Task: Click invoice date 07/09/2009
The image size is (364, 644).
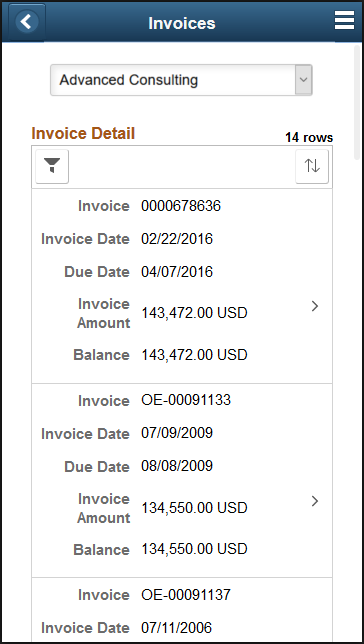Action: [177, 433]
